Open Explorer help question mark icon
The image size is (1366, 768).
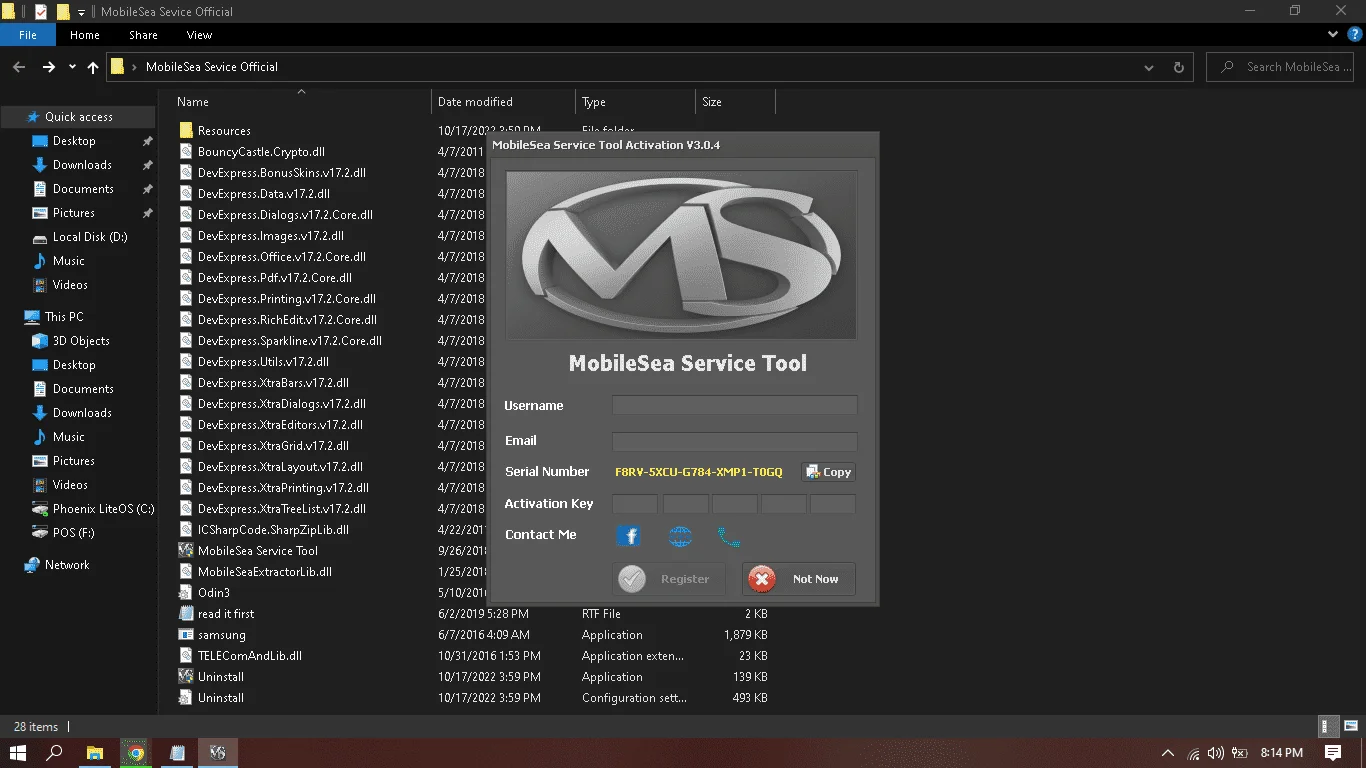(1354, 34)
